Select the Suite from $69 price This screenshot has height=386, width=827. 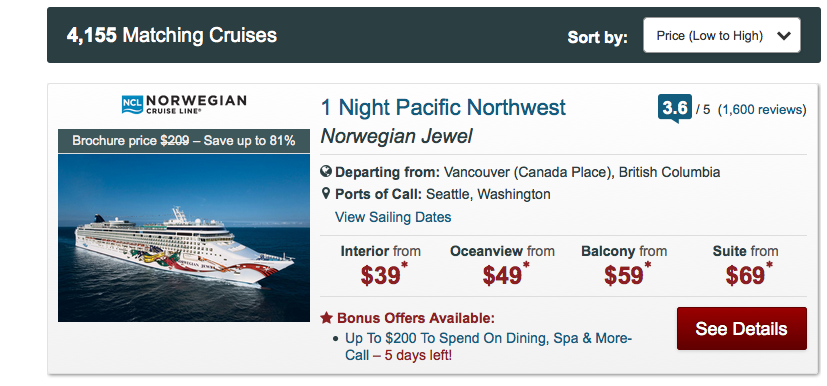[x=745, y=267]
